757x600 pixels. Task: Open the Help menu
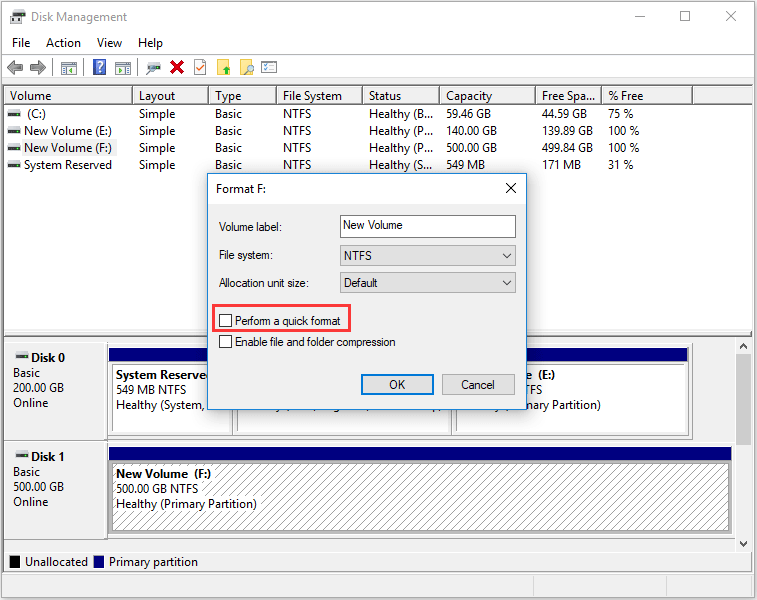(150, 43)
